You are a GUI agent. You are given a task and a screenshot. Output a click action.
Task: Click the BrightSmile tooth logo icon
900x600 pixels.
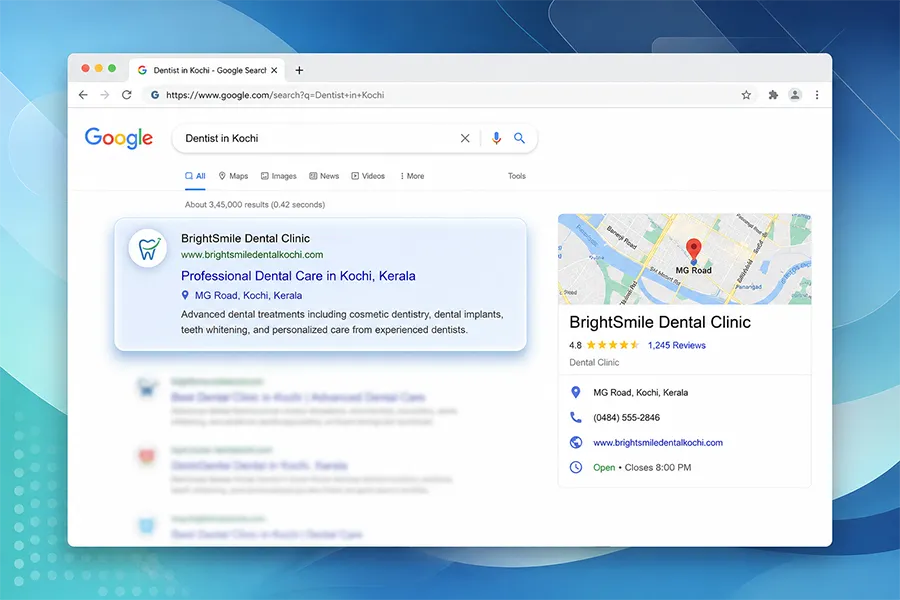pyautogui.click(x=148, y=249)
